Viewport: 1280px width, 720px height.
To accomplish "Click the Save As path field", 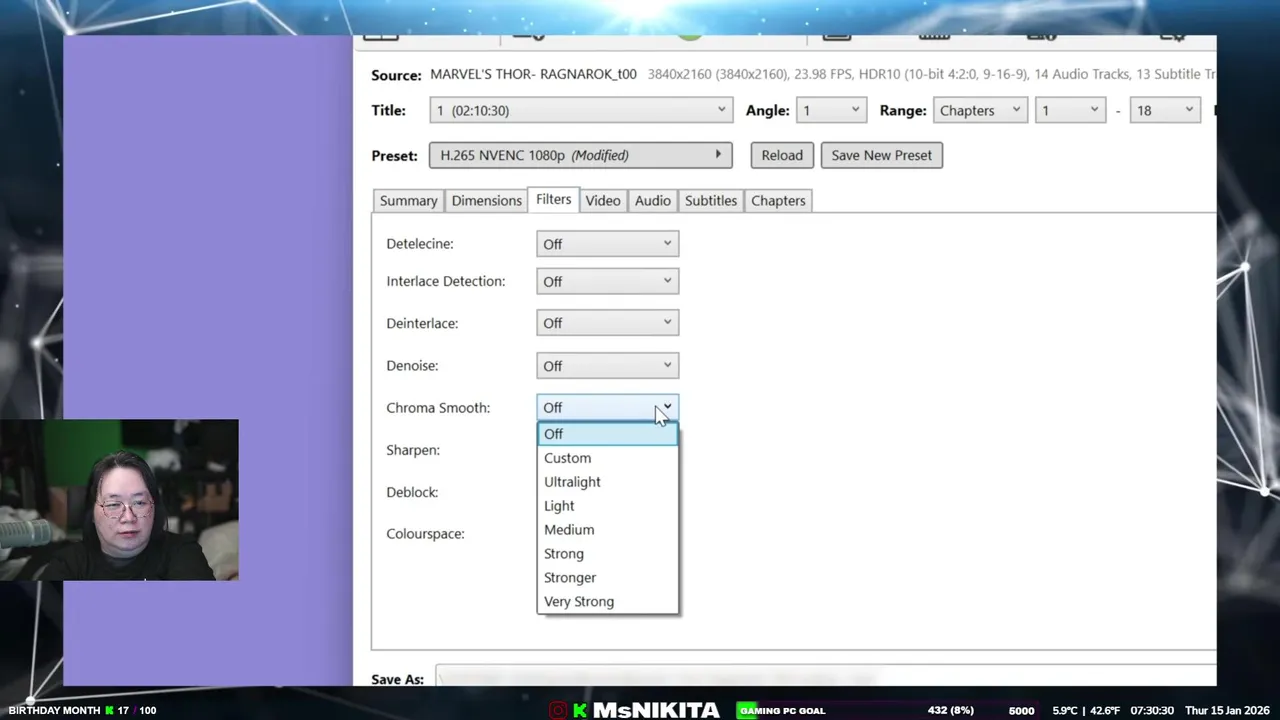I will [x=825, y=678].
